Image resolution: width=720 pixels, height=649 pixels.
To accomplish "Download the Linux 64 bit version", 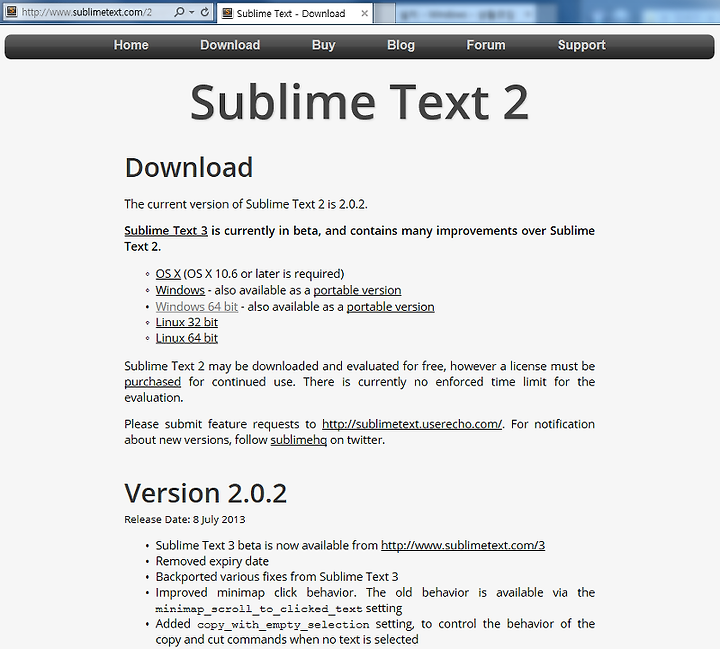I will pos(186,338).
